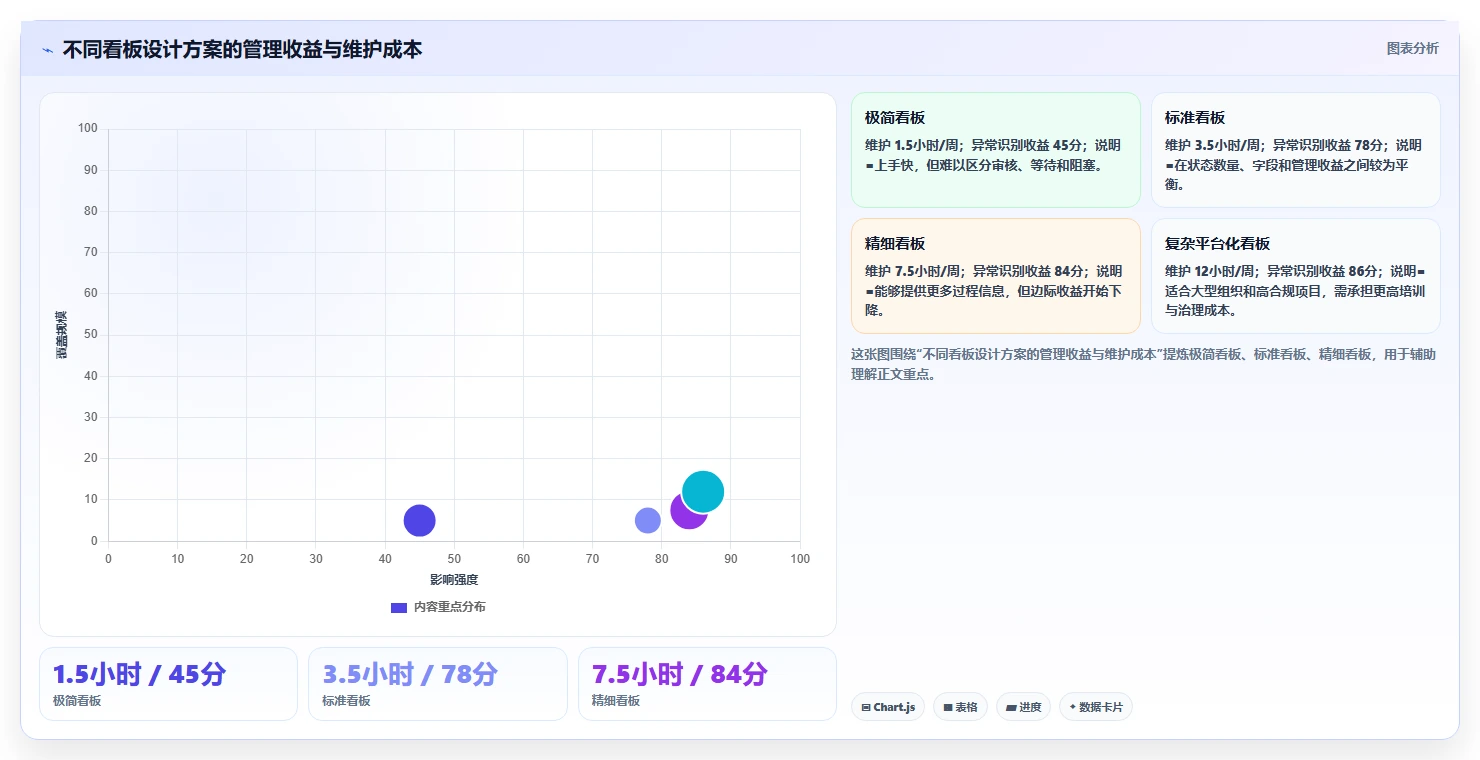
Task: Click the 影响强度 x-axis title
Action: [454, 580]
